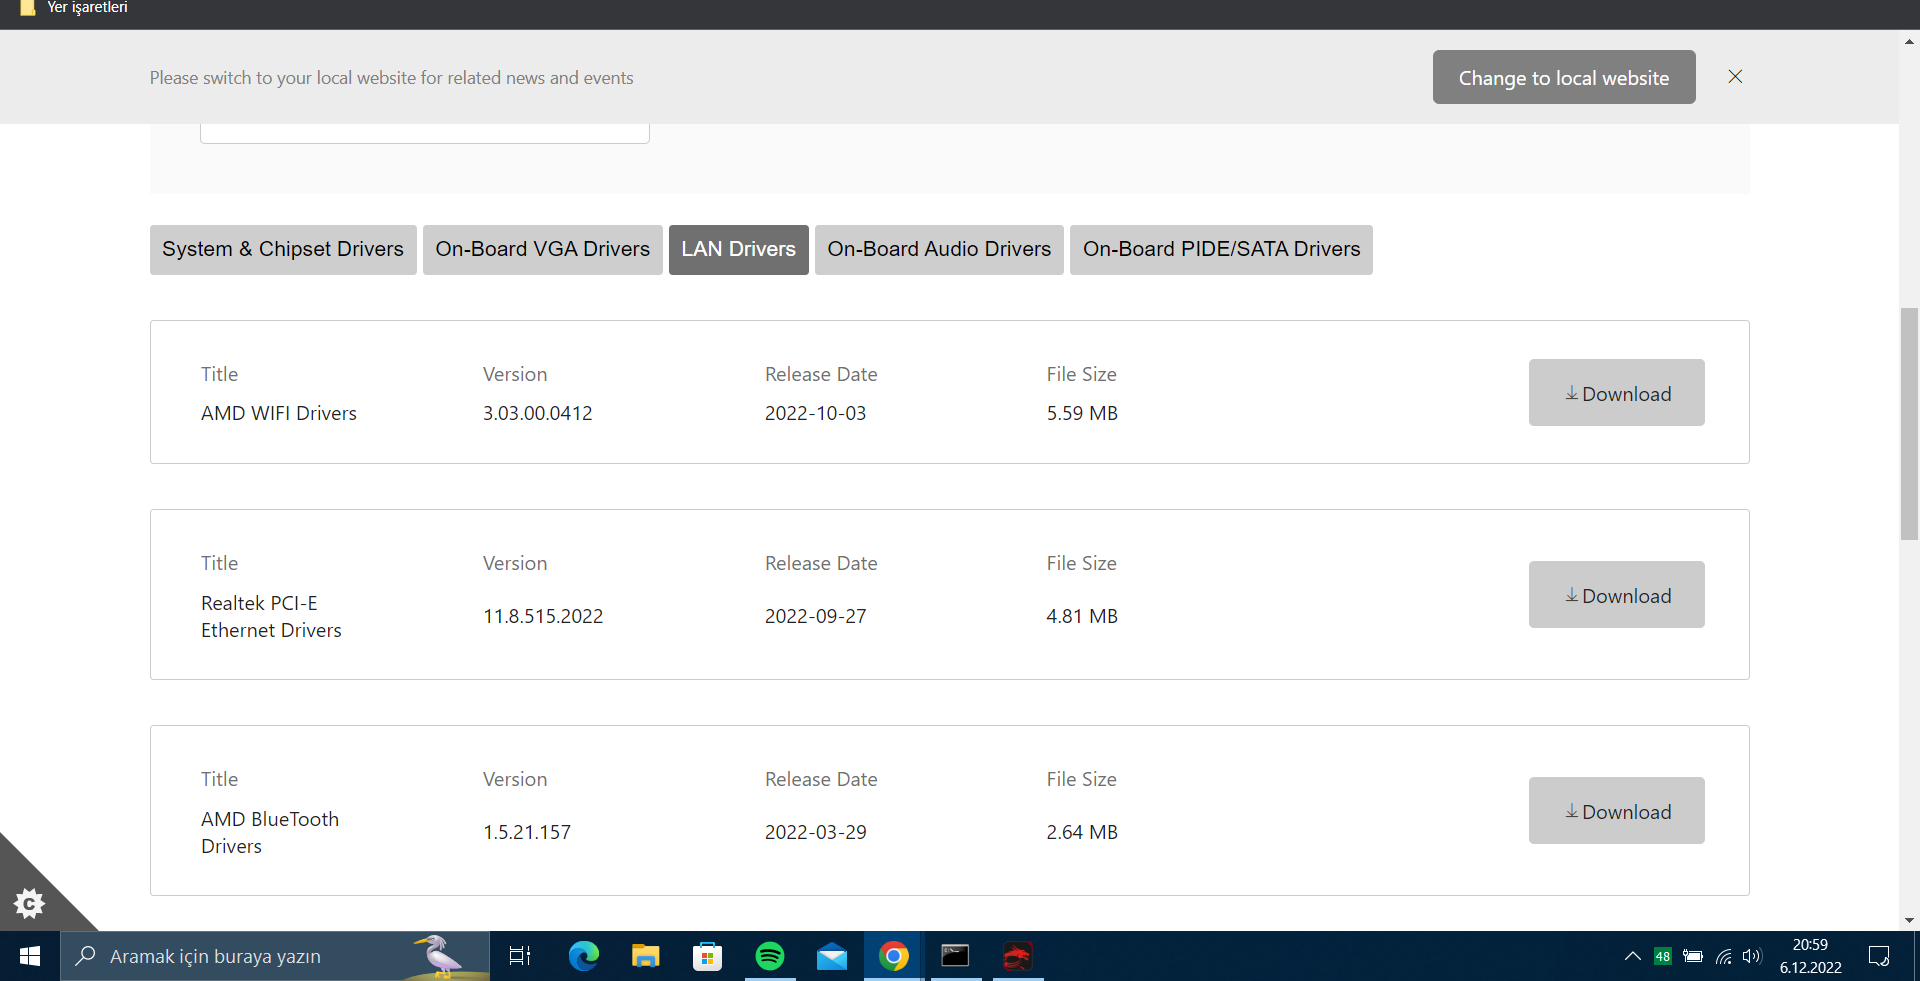
Task: Click the AMD WIFI Drivers title text
Action: click(x=279, y=413)
